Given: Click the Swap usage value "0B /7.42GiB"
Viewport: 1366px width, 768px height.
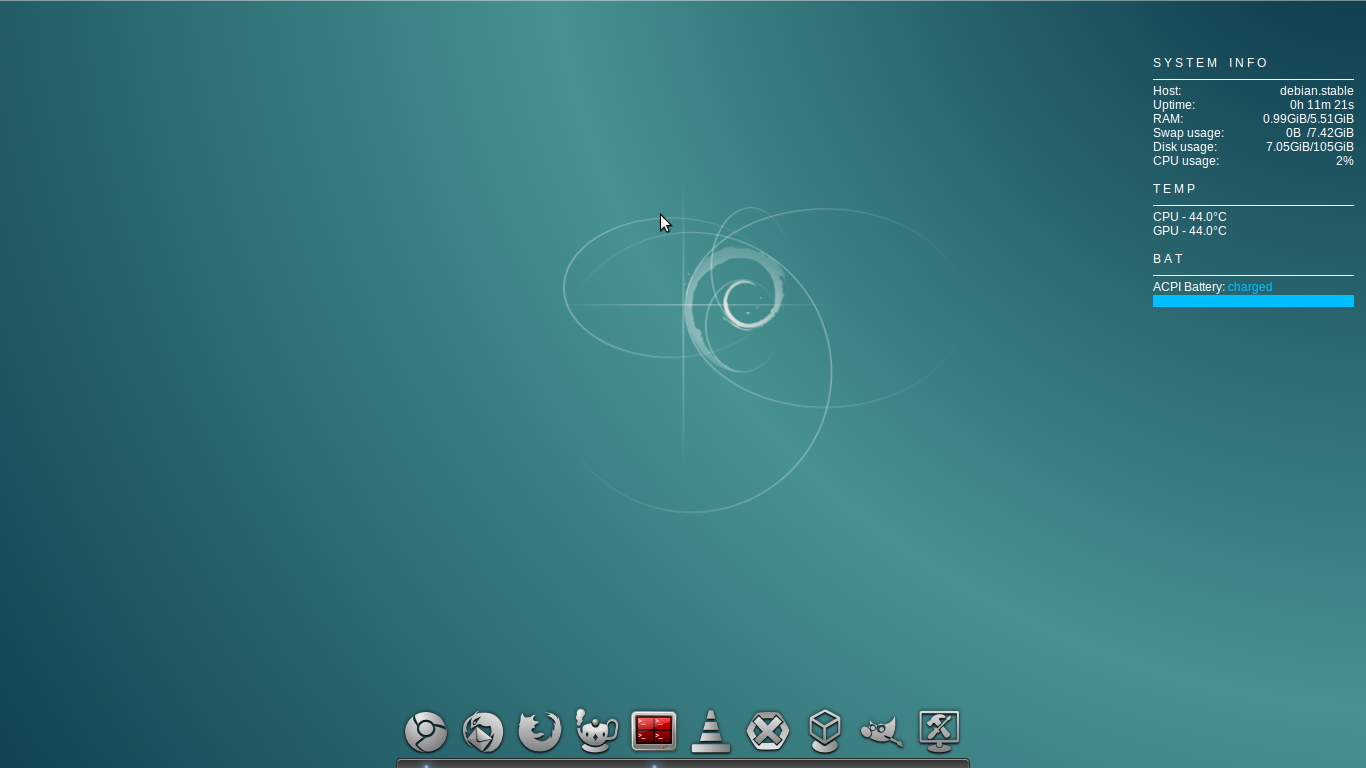Looking at the screenshot, I should point(1320,133).
